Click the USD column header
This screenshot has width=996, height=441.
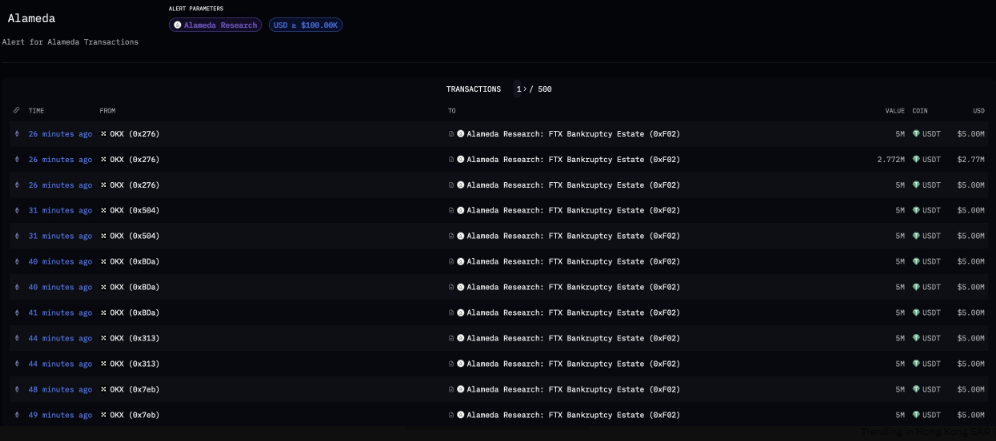(x=979, y=111)
